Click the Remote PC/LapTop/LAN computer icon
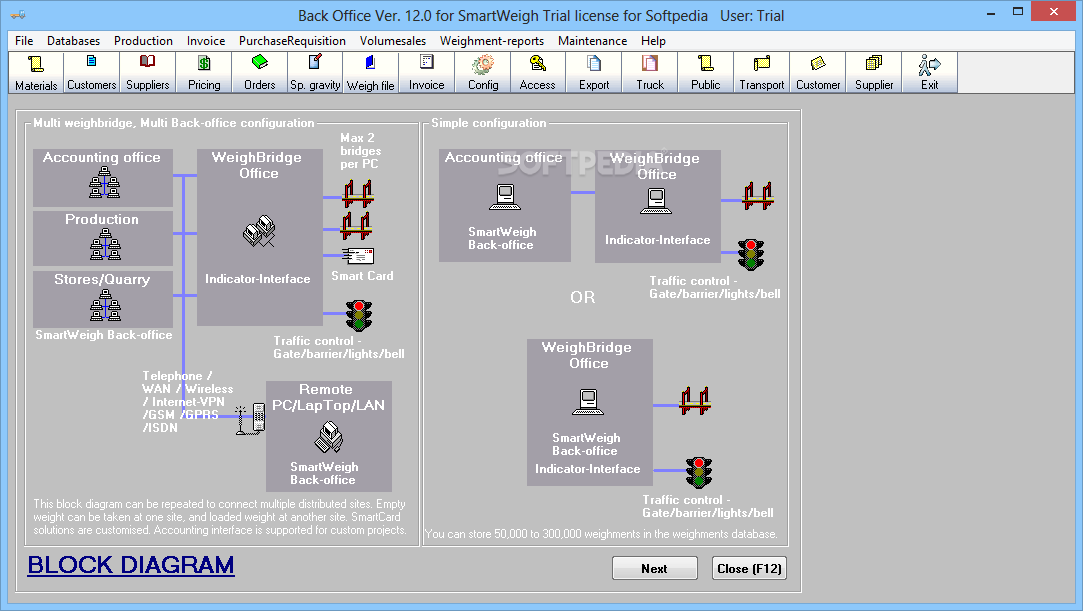 click(x=329, y=437)
